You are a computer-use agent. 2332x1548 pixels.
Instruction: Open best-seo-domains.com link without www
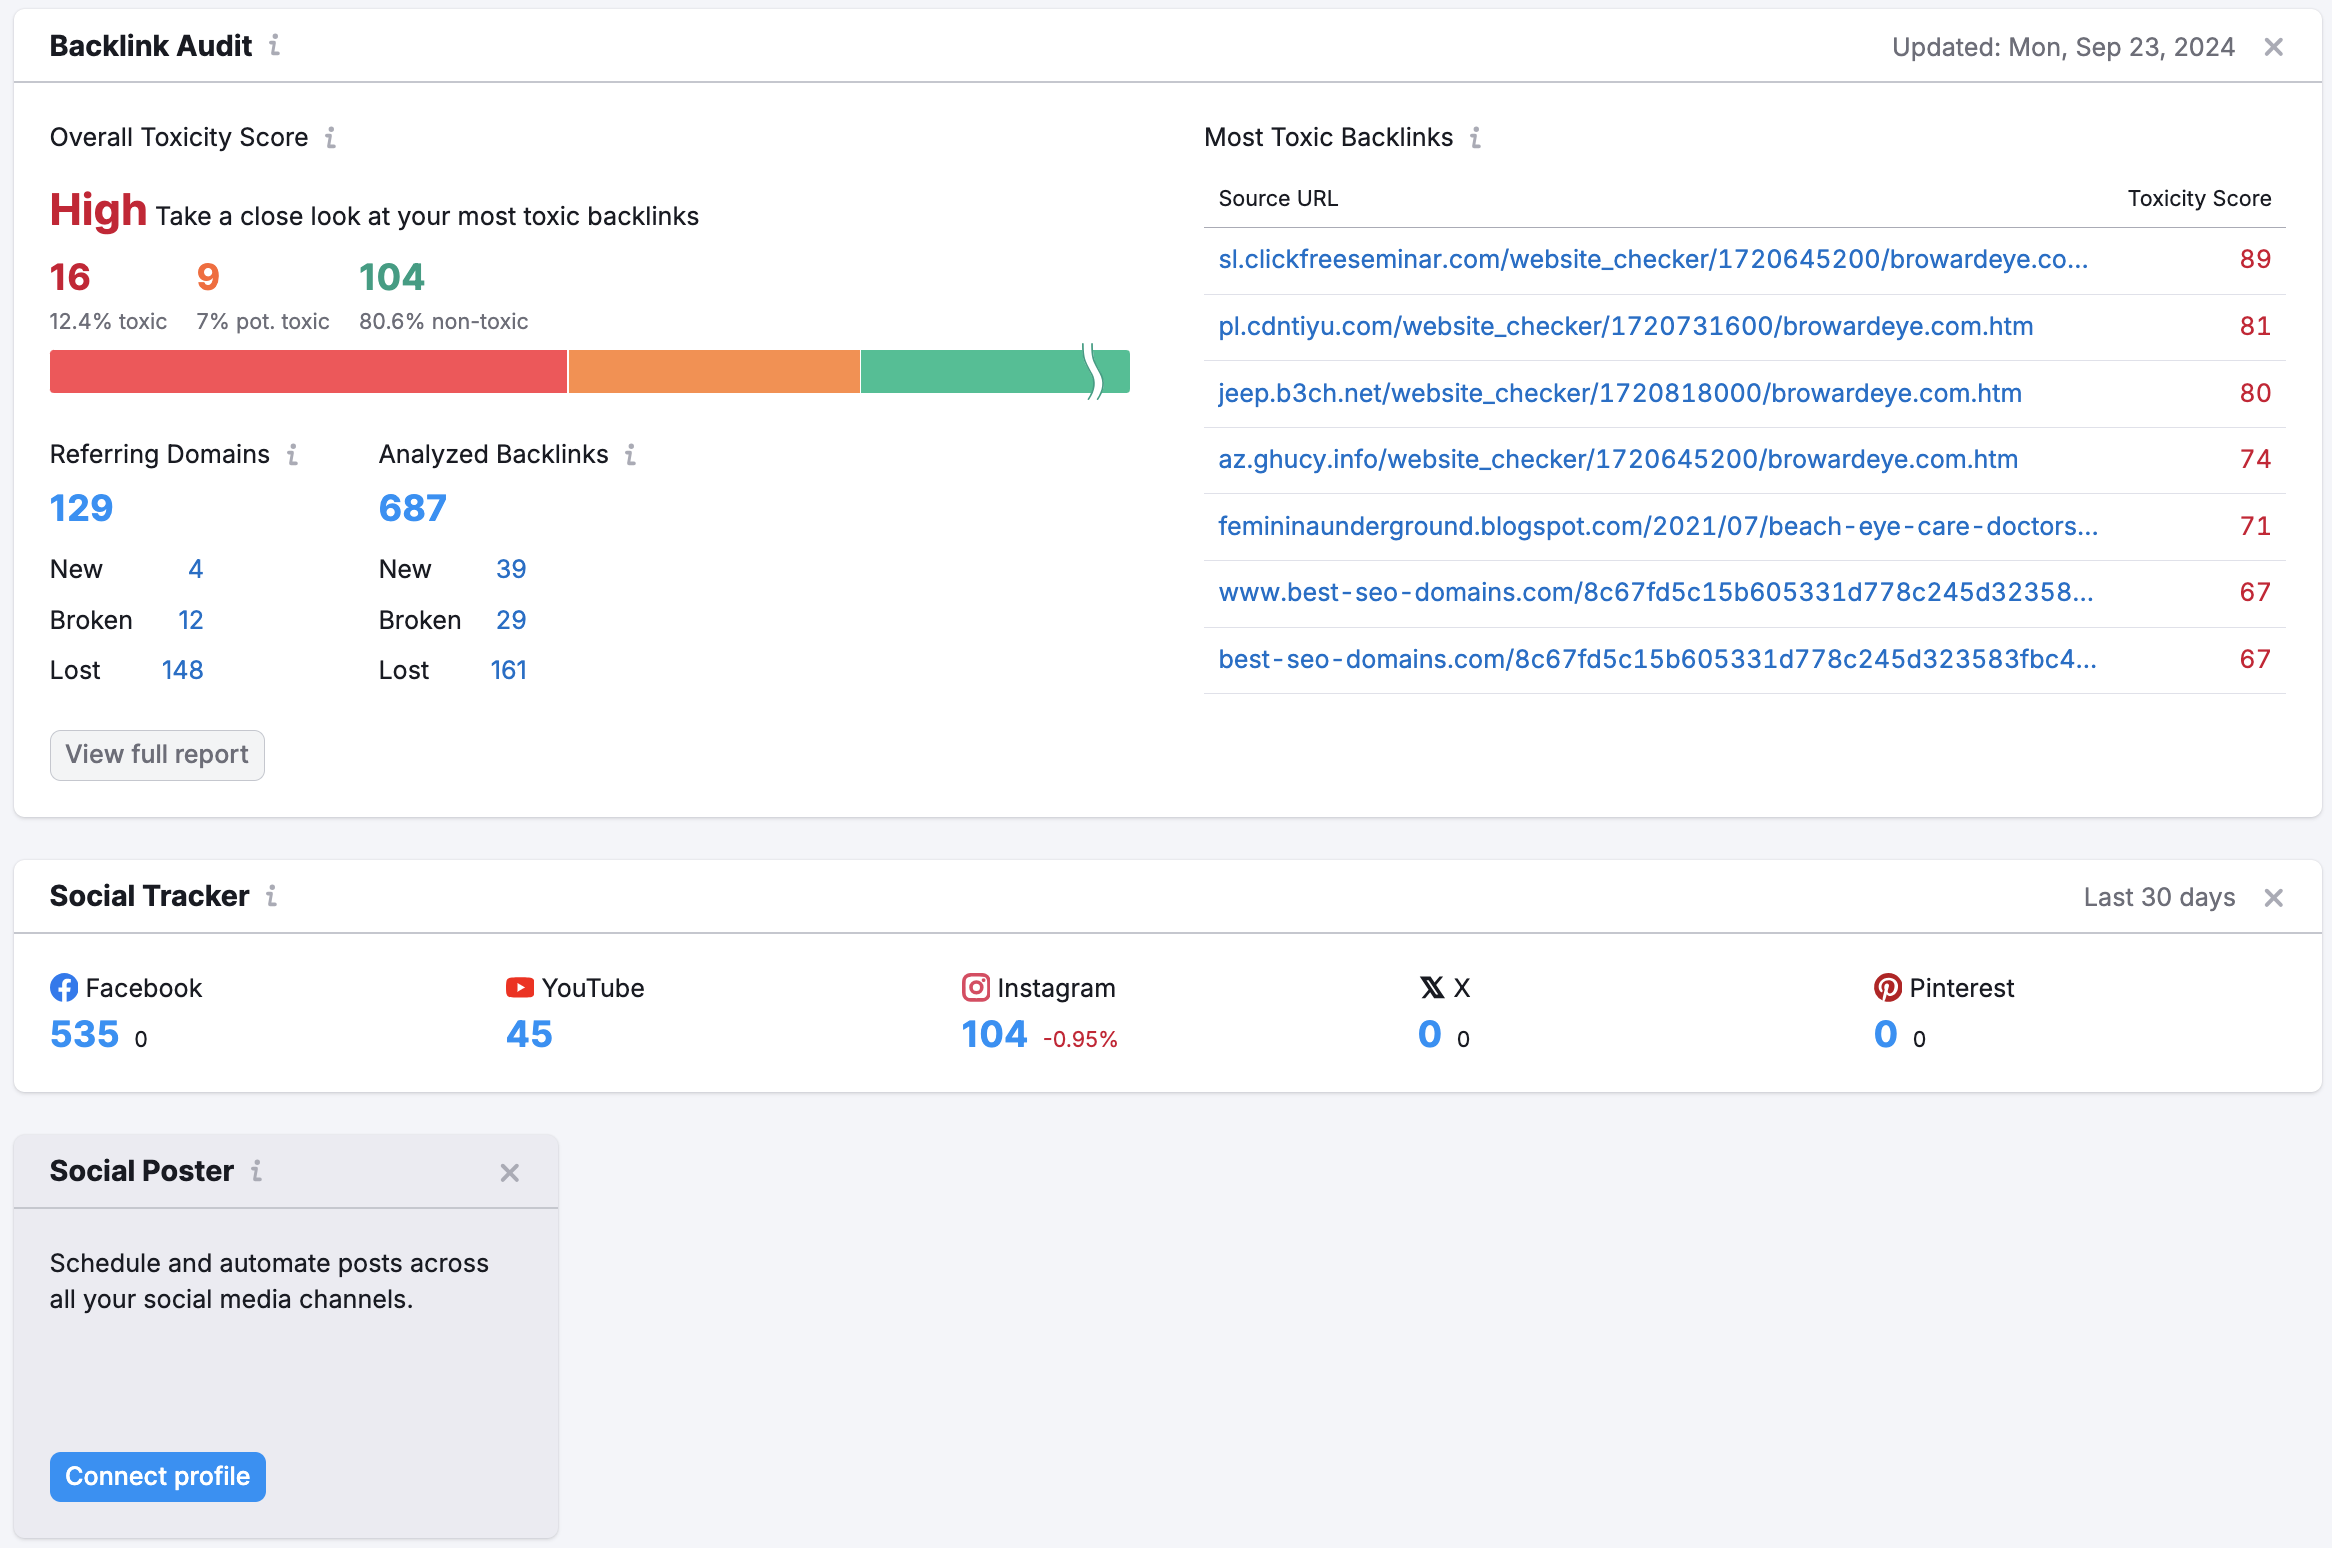[1657, 660]
